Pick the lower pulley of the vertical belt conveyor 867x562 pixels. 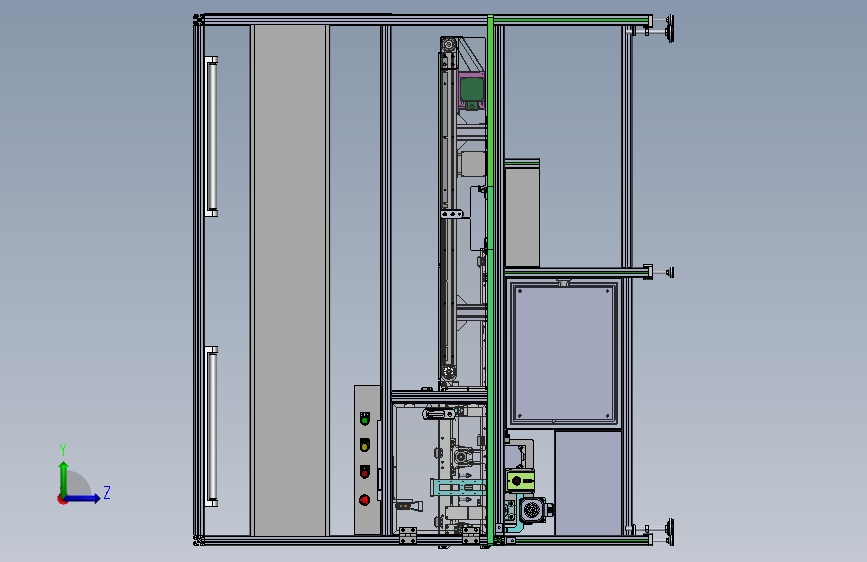tap(448, 372)
